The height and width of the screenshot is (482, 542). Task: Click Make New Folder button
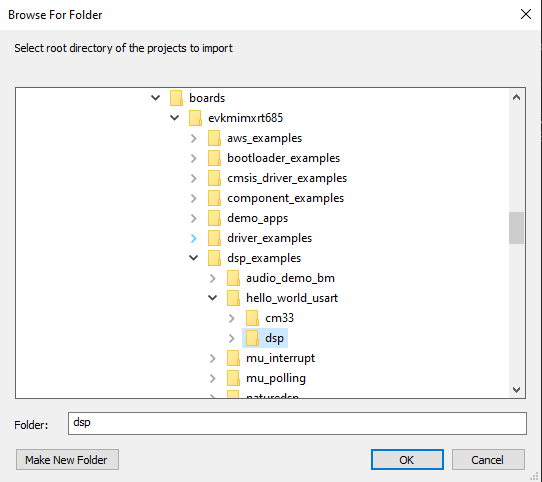pos(67,460)
